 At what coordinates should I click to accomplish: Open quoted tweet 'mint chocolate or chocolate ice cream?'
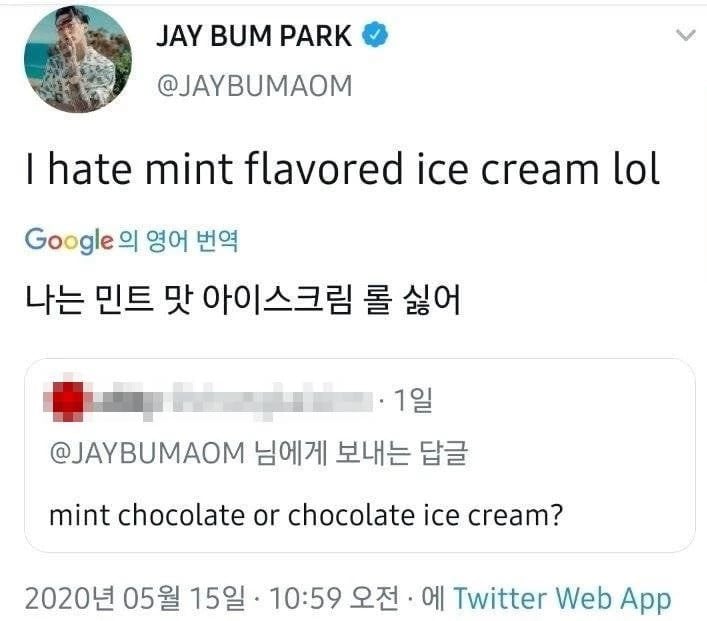306,515
